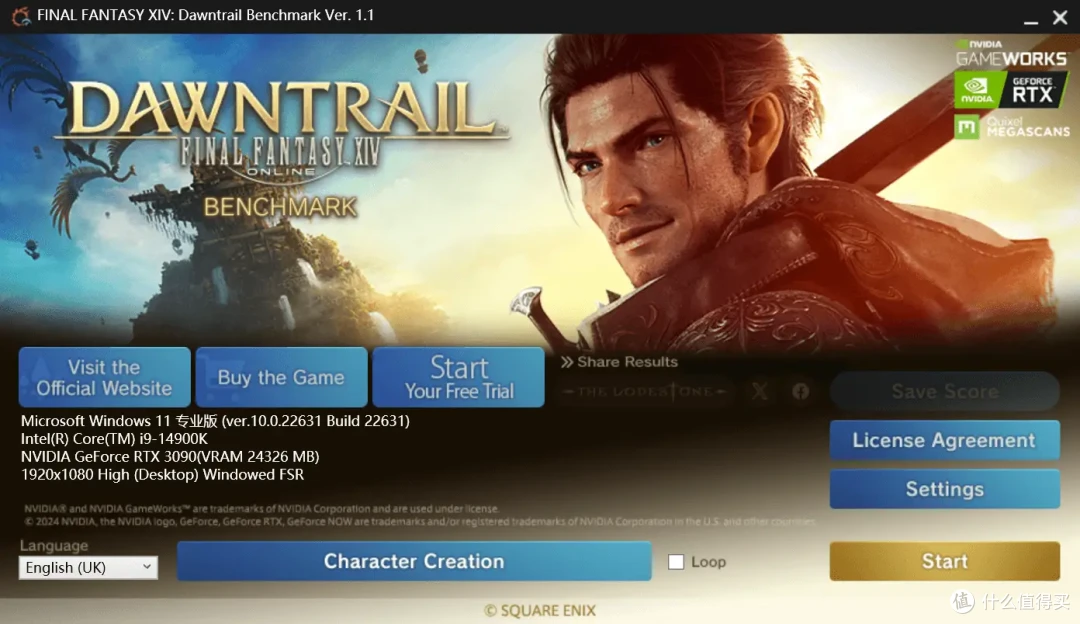Click the Facebook share icon
The height and width of the screenshot is (624, 1080).
[800, 391]
